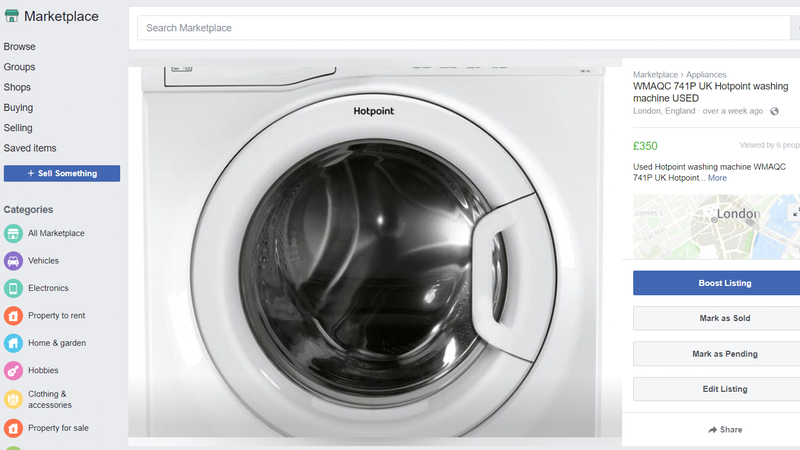Select the All Marketplace category icon

tap(13, 233)
